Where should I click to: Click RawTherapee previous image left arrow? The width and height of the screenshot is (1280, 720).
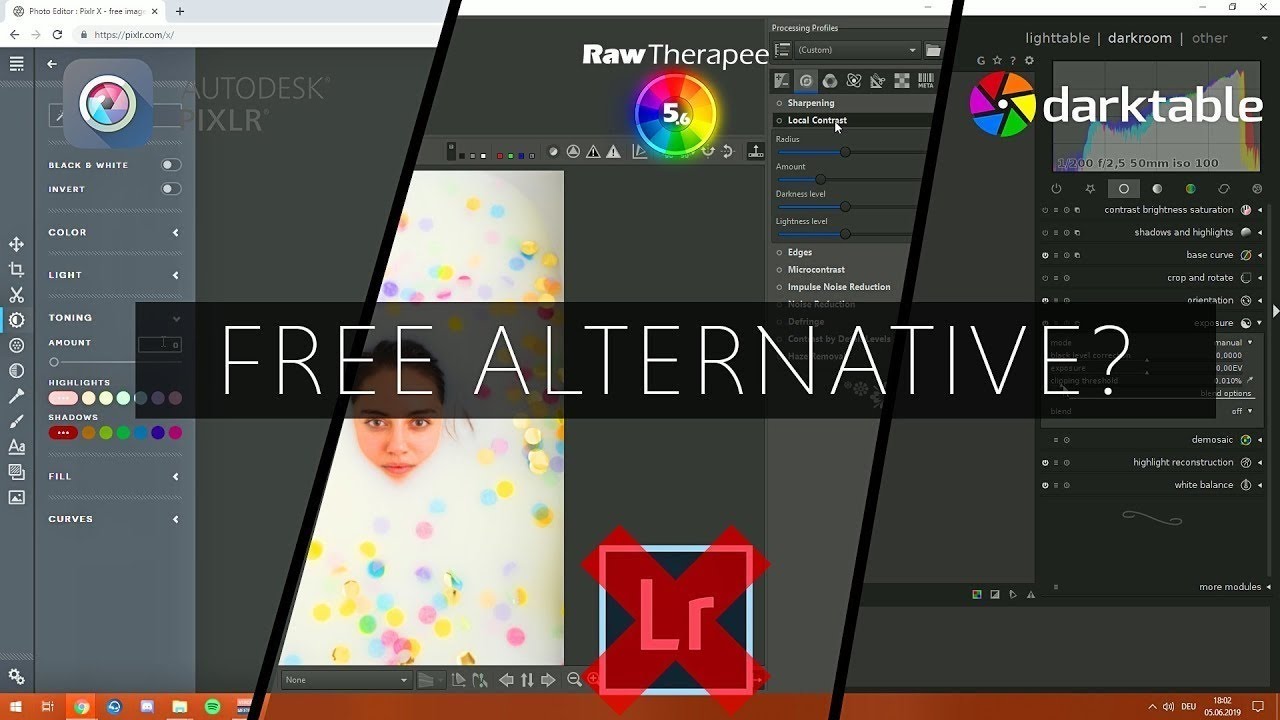click(x=506, y=680)
